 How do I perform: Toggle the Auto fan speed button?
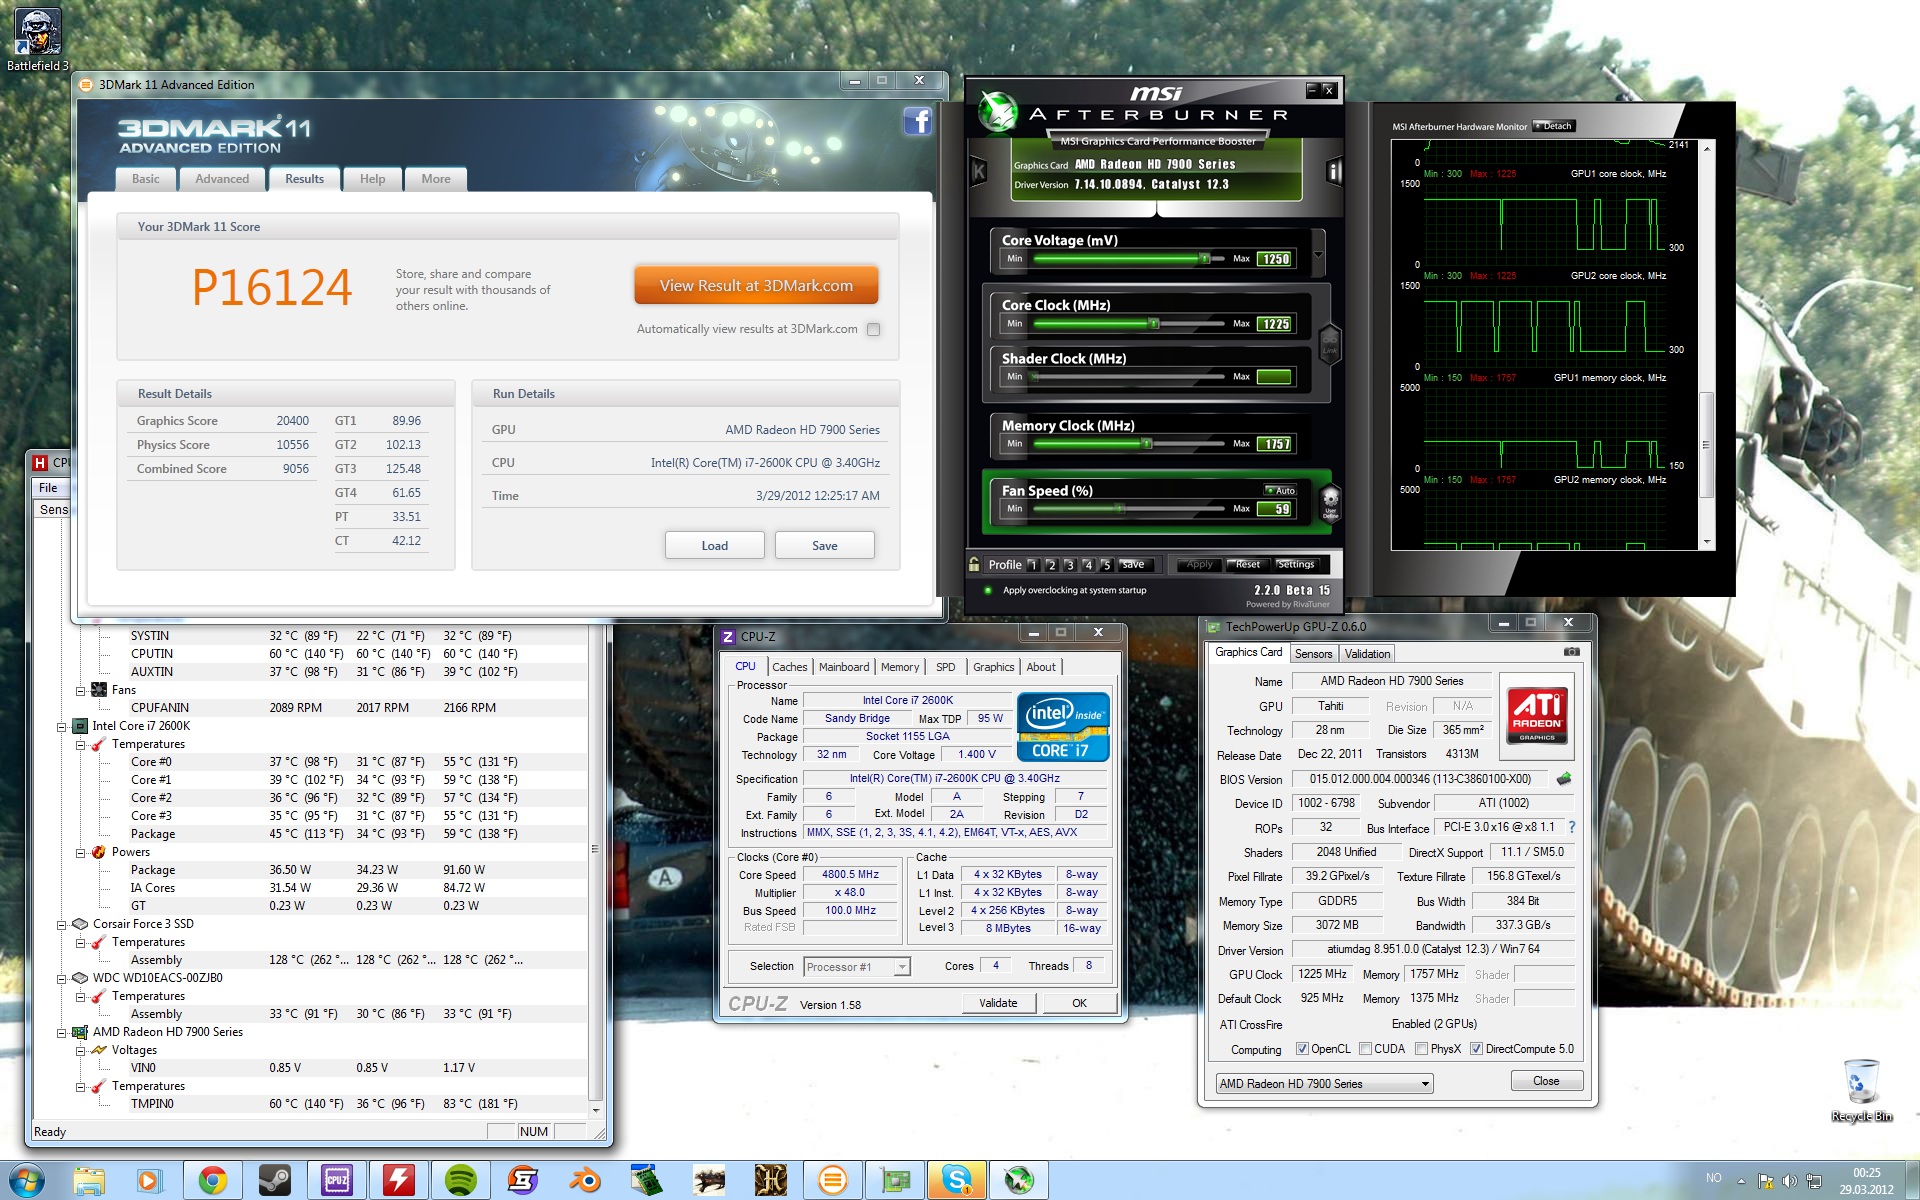point(1281,490)
